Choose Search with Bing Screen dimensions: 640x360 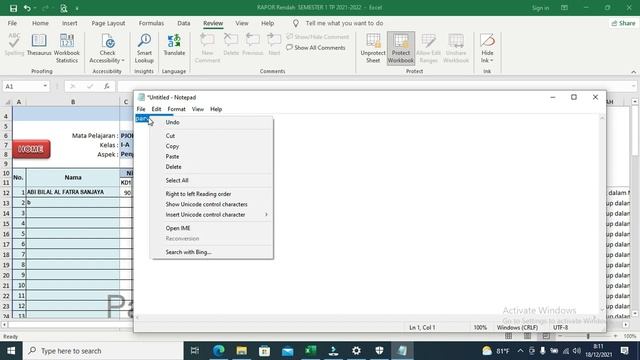pyautogui.click(x=211, y=252)
